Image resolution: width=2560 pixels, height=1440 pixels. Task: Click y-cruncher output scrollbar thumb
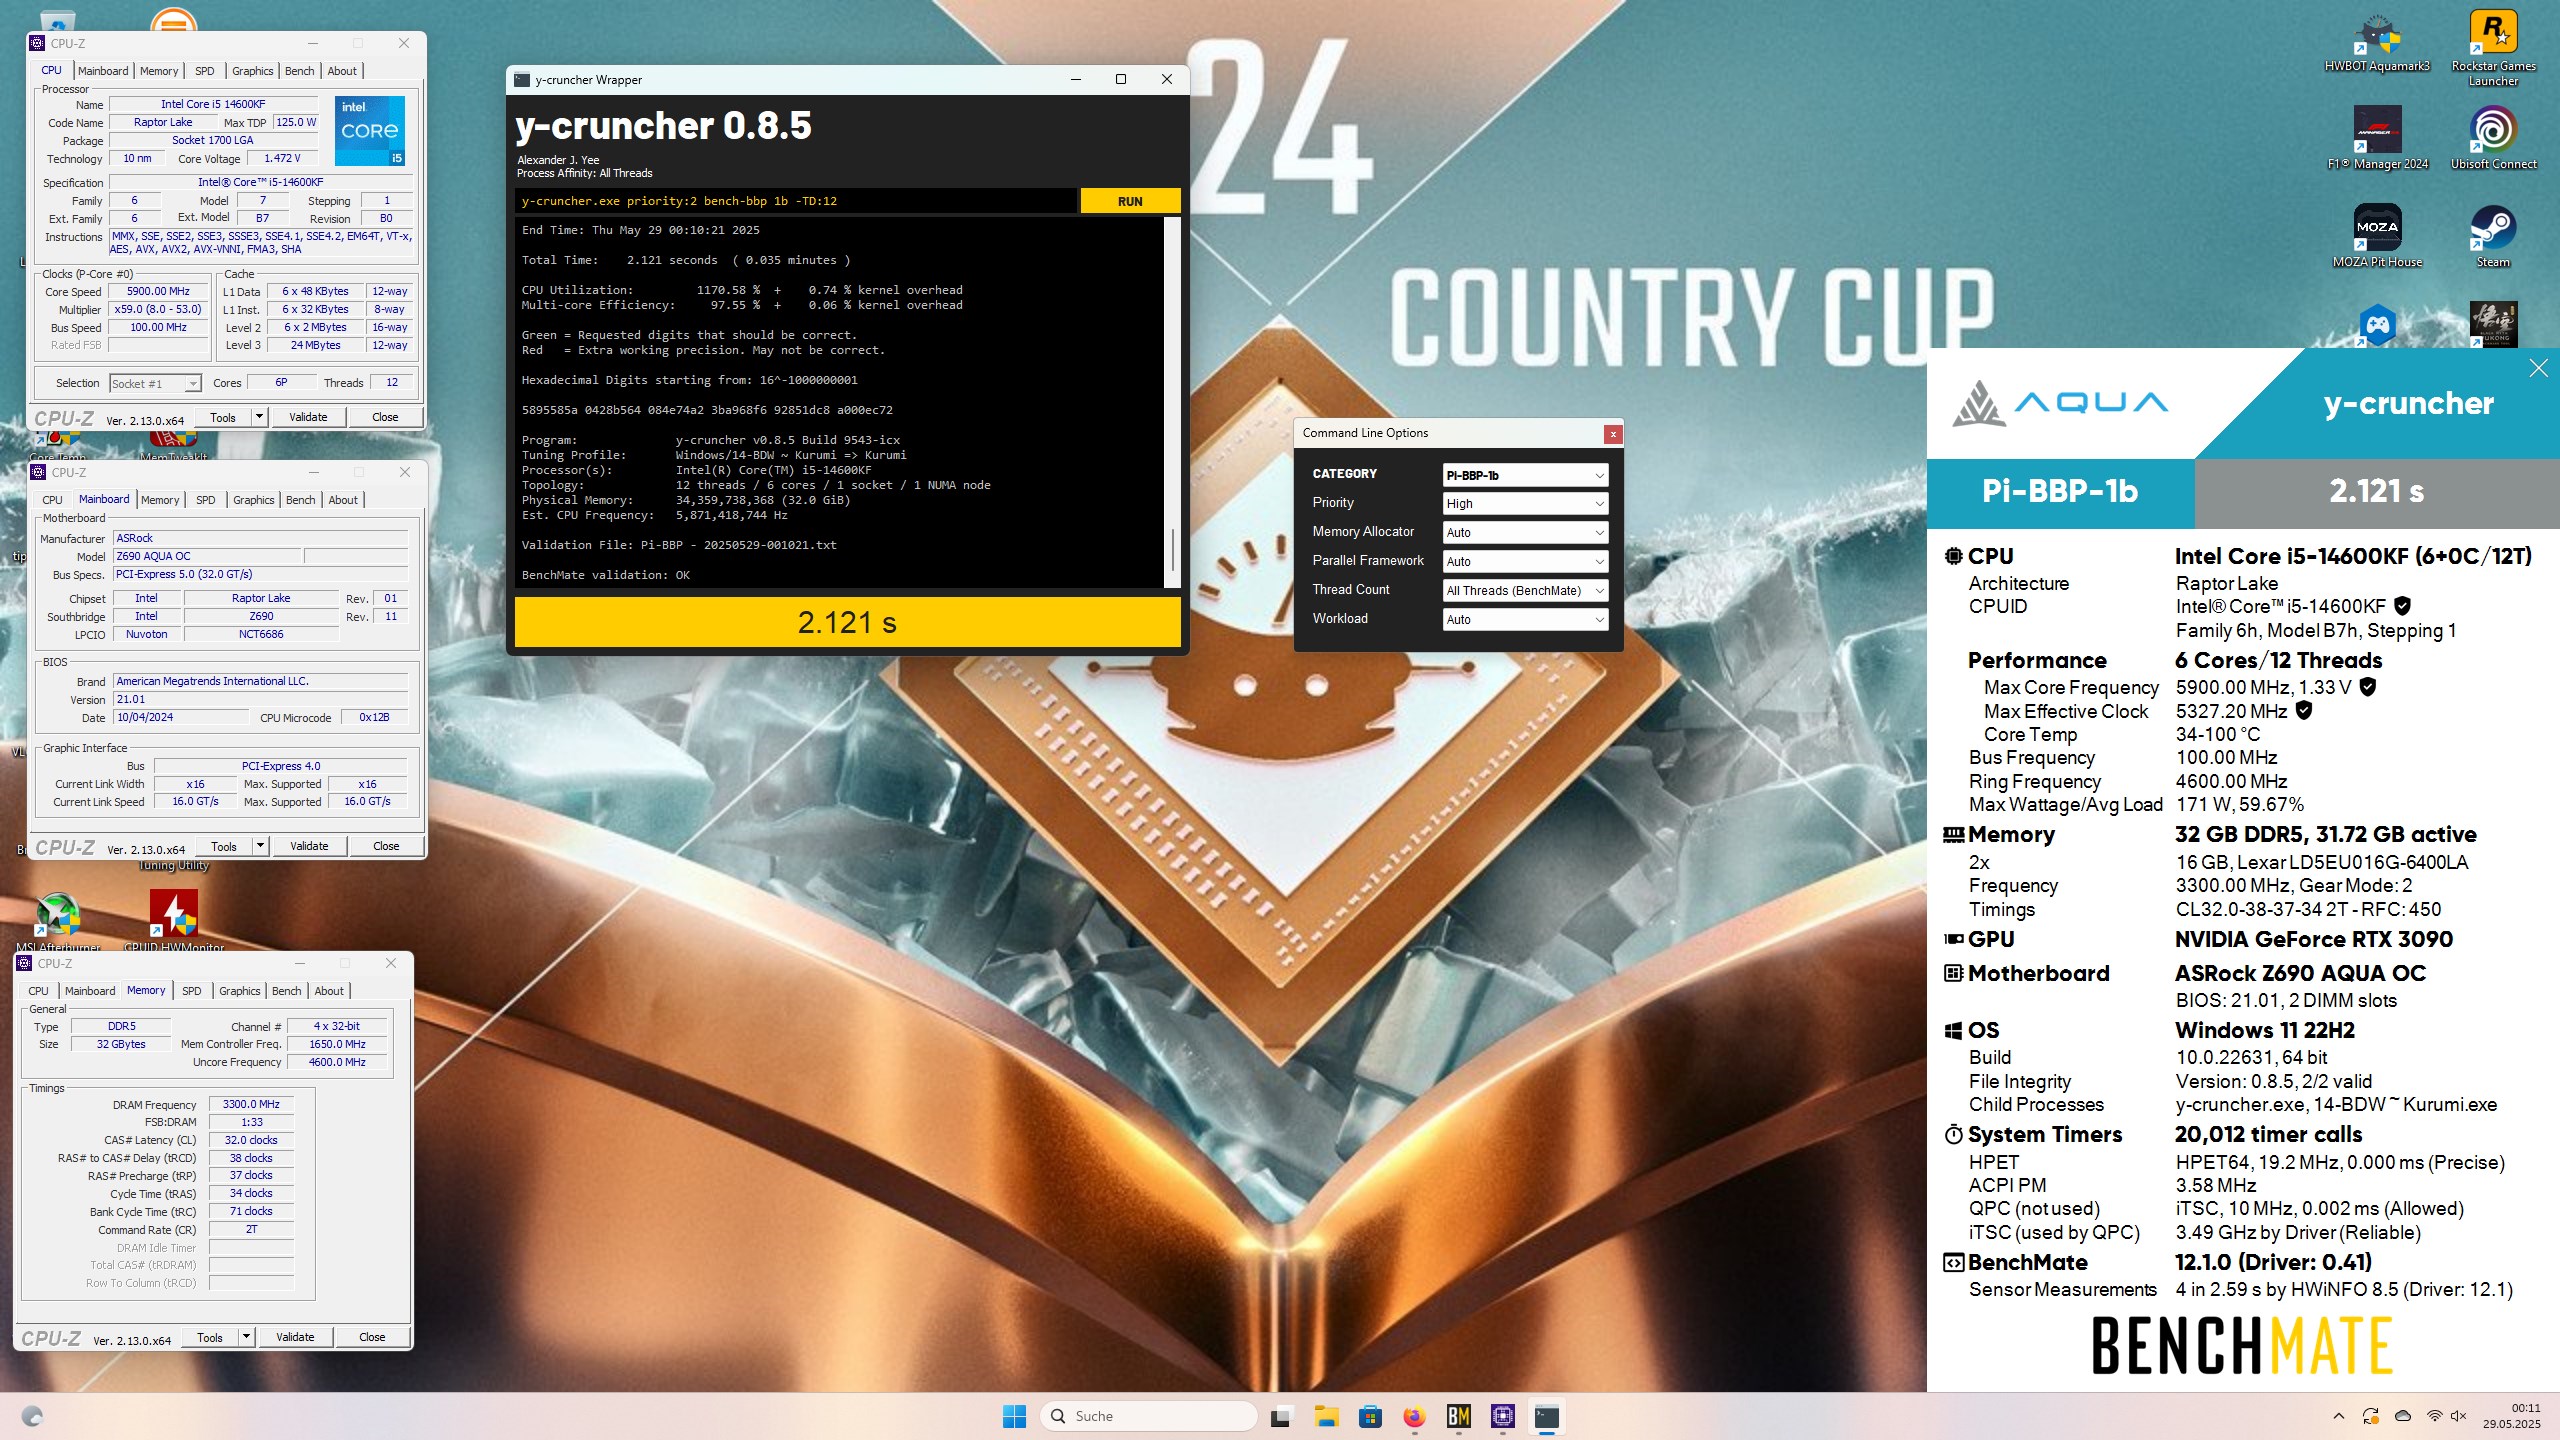(1172, 550)
